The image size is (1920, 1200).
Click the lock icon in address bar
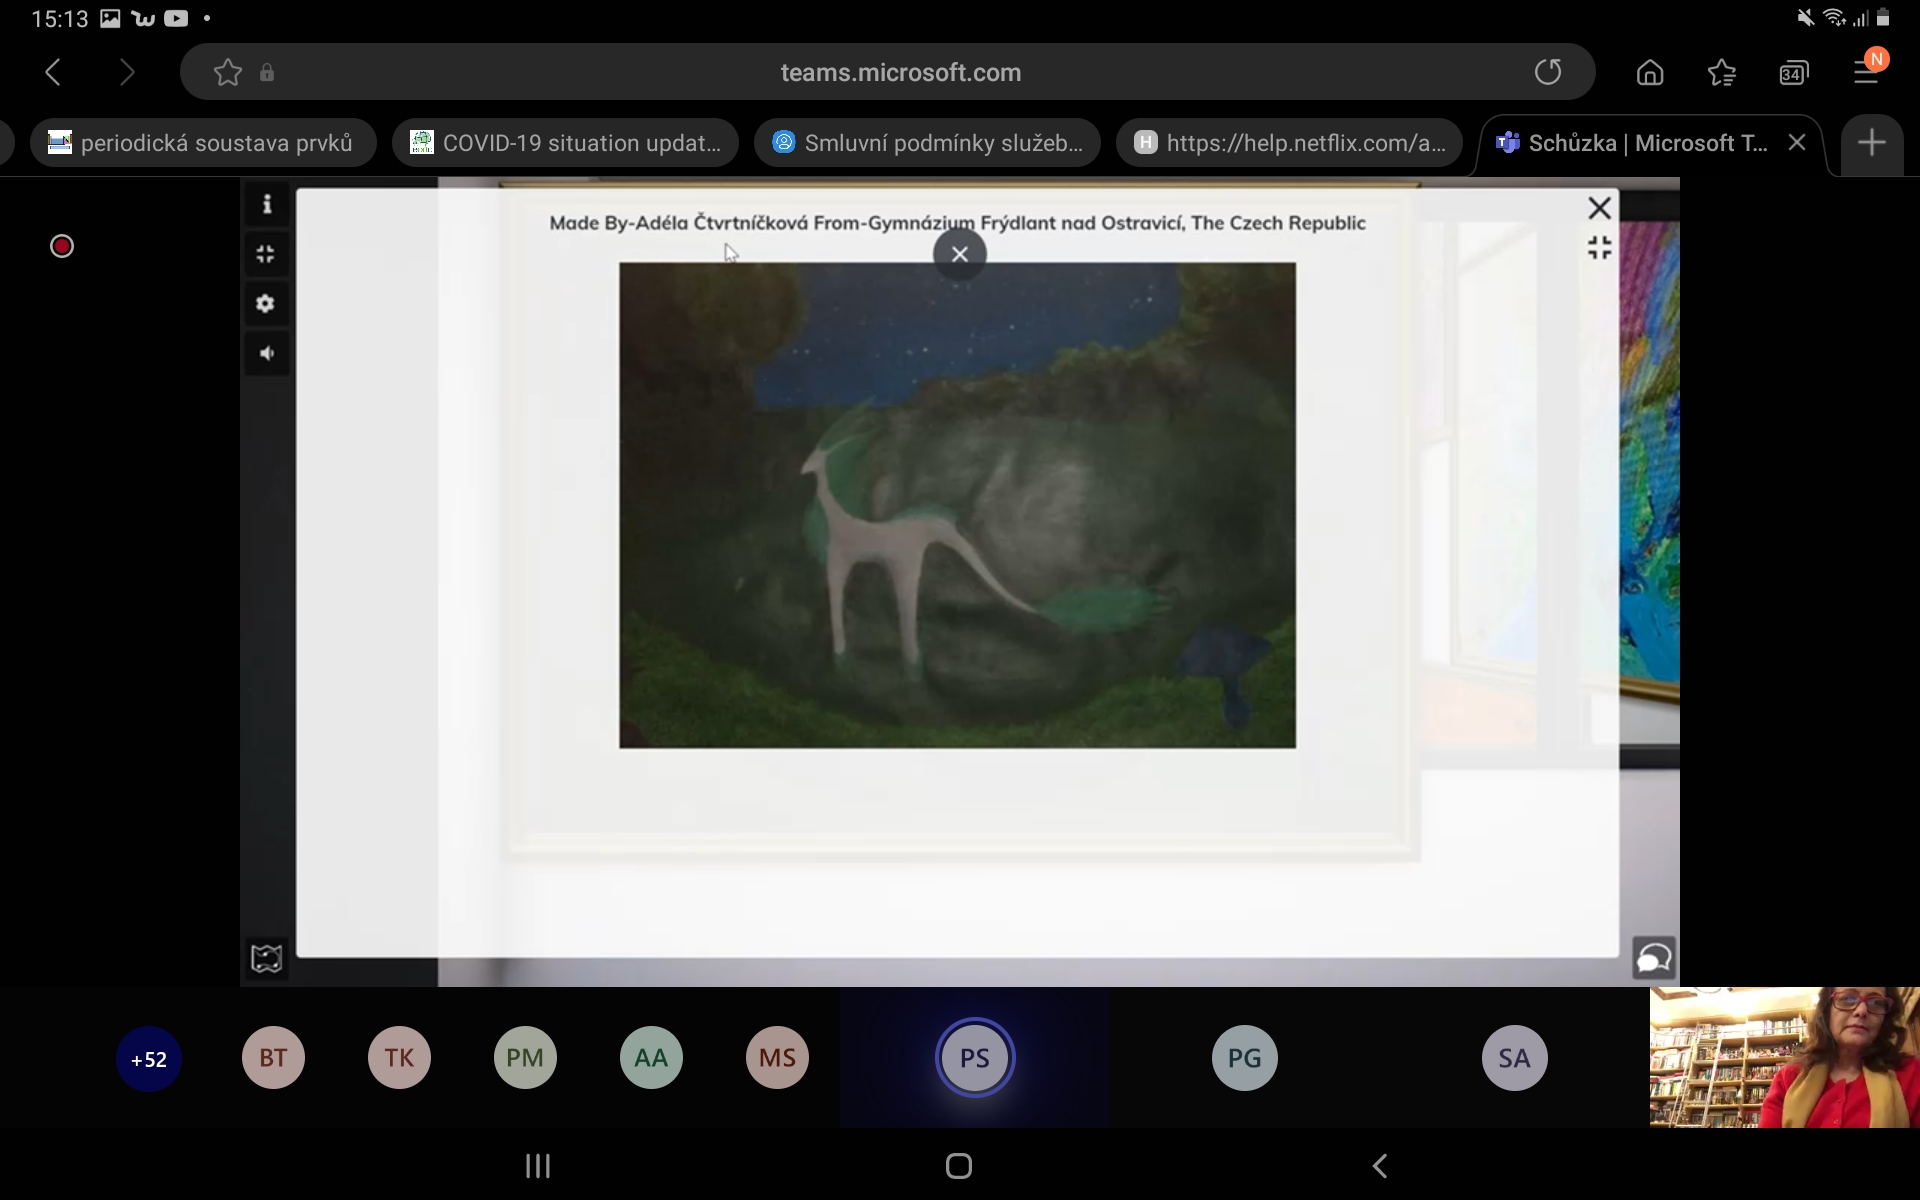coord(267,72)
